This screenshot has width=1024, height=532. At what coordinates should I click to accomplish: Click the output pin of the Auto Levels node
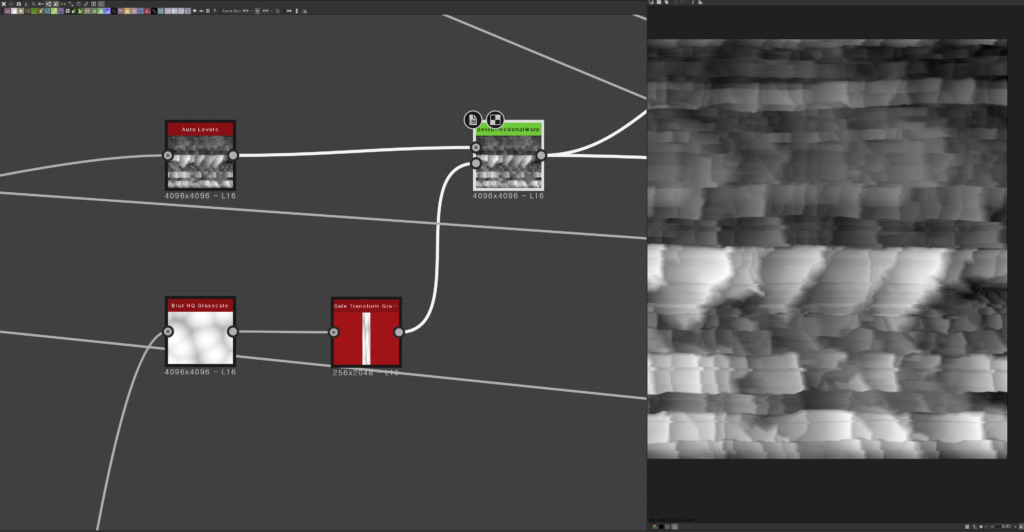point(232,155)
